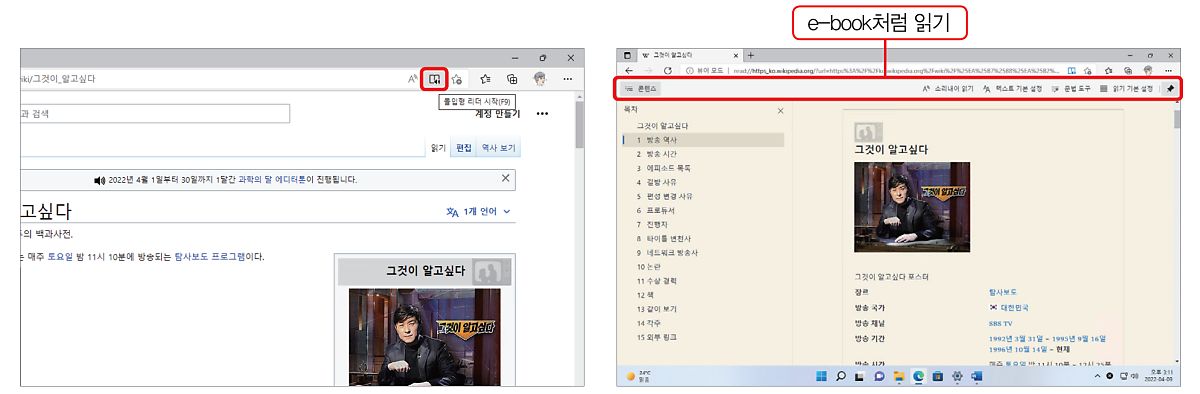Exit Immersive Reader via address bar icon
The width and height of the screenshot is (1200, 394).
click(x=1071, y=71)
